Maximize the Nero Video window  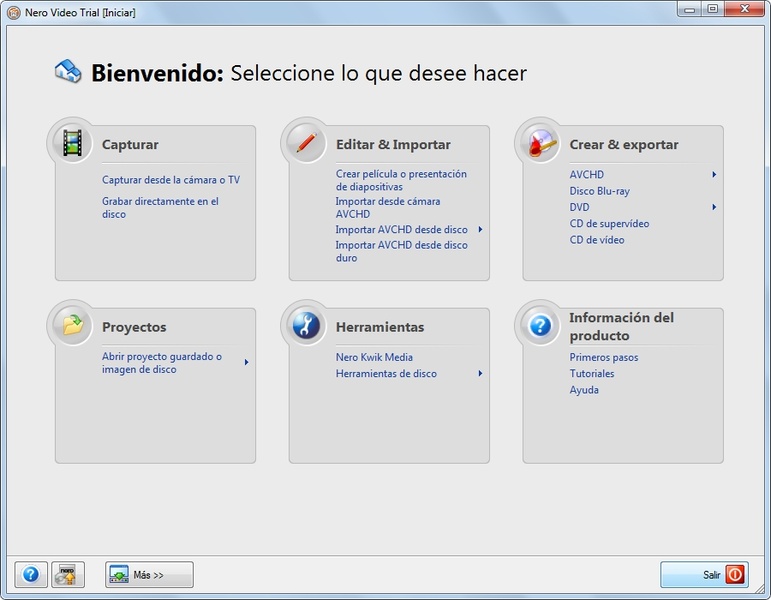click(712, 9)
